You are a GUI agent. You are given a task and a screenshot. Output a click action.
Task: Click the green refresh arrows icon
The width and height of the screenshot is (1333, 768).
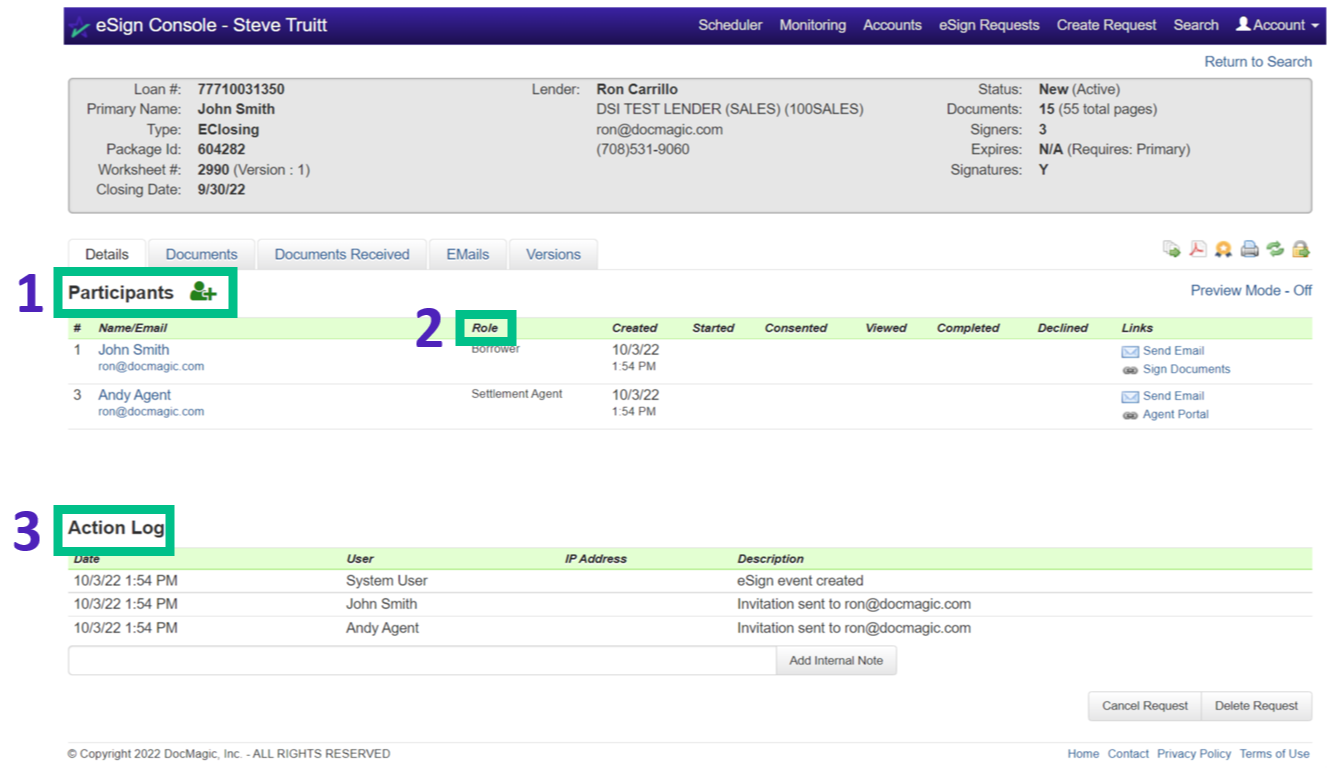1275,249
